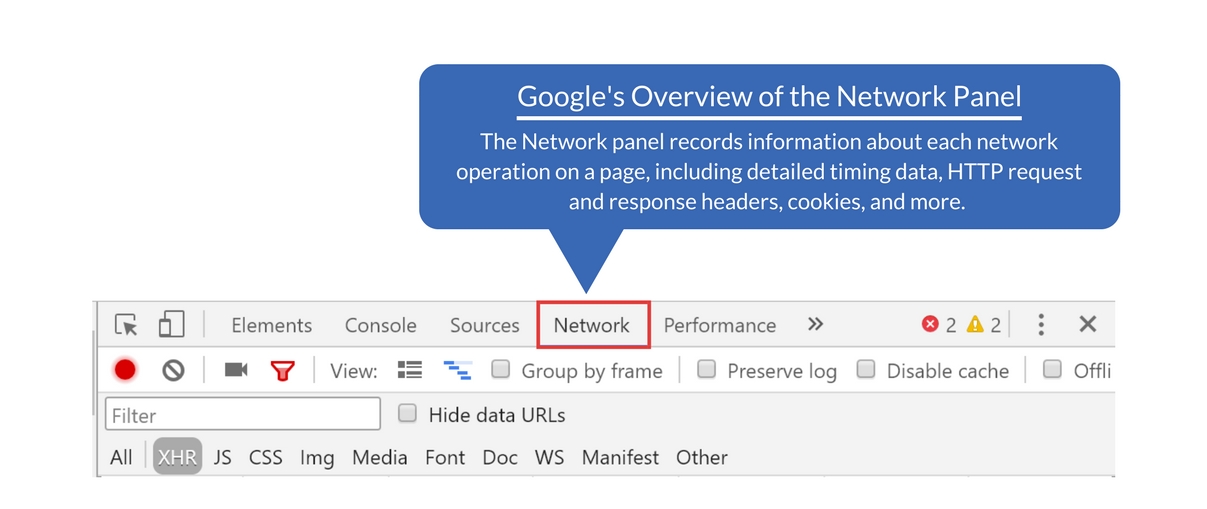Image resolution: width=1207 pixels, height=509 pixels.
Task: Filter requests by WS
Action: 550,457
